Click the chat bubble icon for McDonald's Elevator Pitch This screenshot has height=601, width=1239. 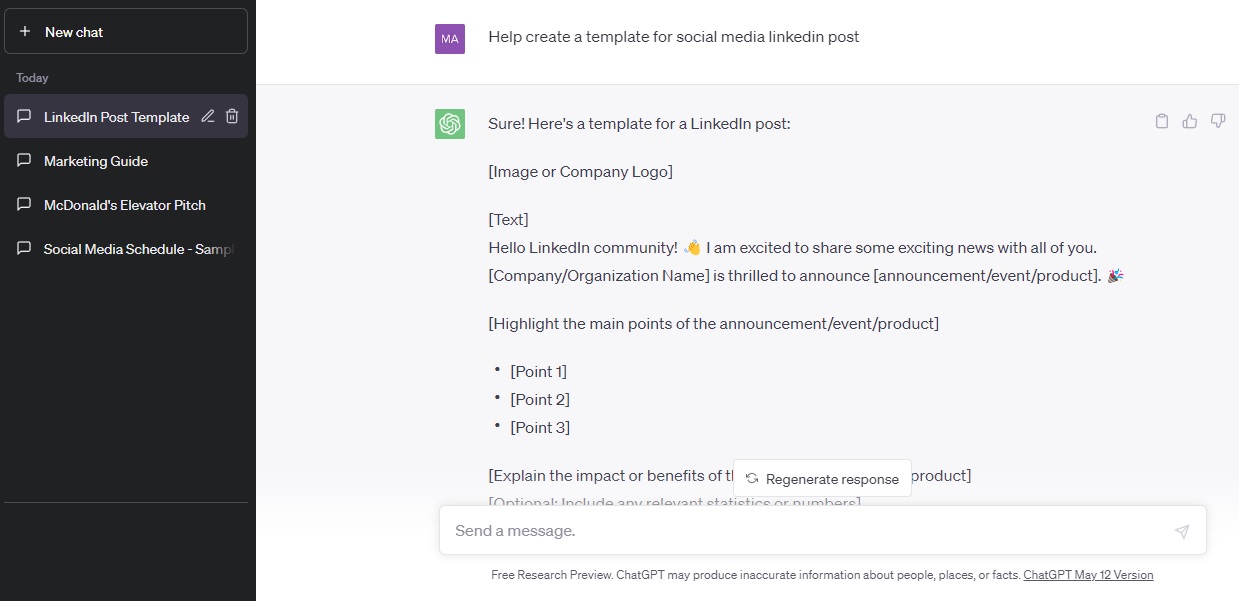point(24,205)
